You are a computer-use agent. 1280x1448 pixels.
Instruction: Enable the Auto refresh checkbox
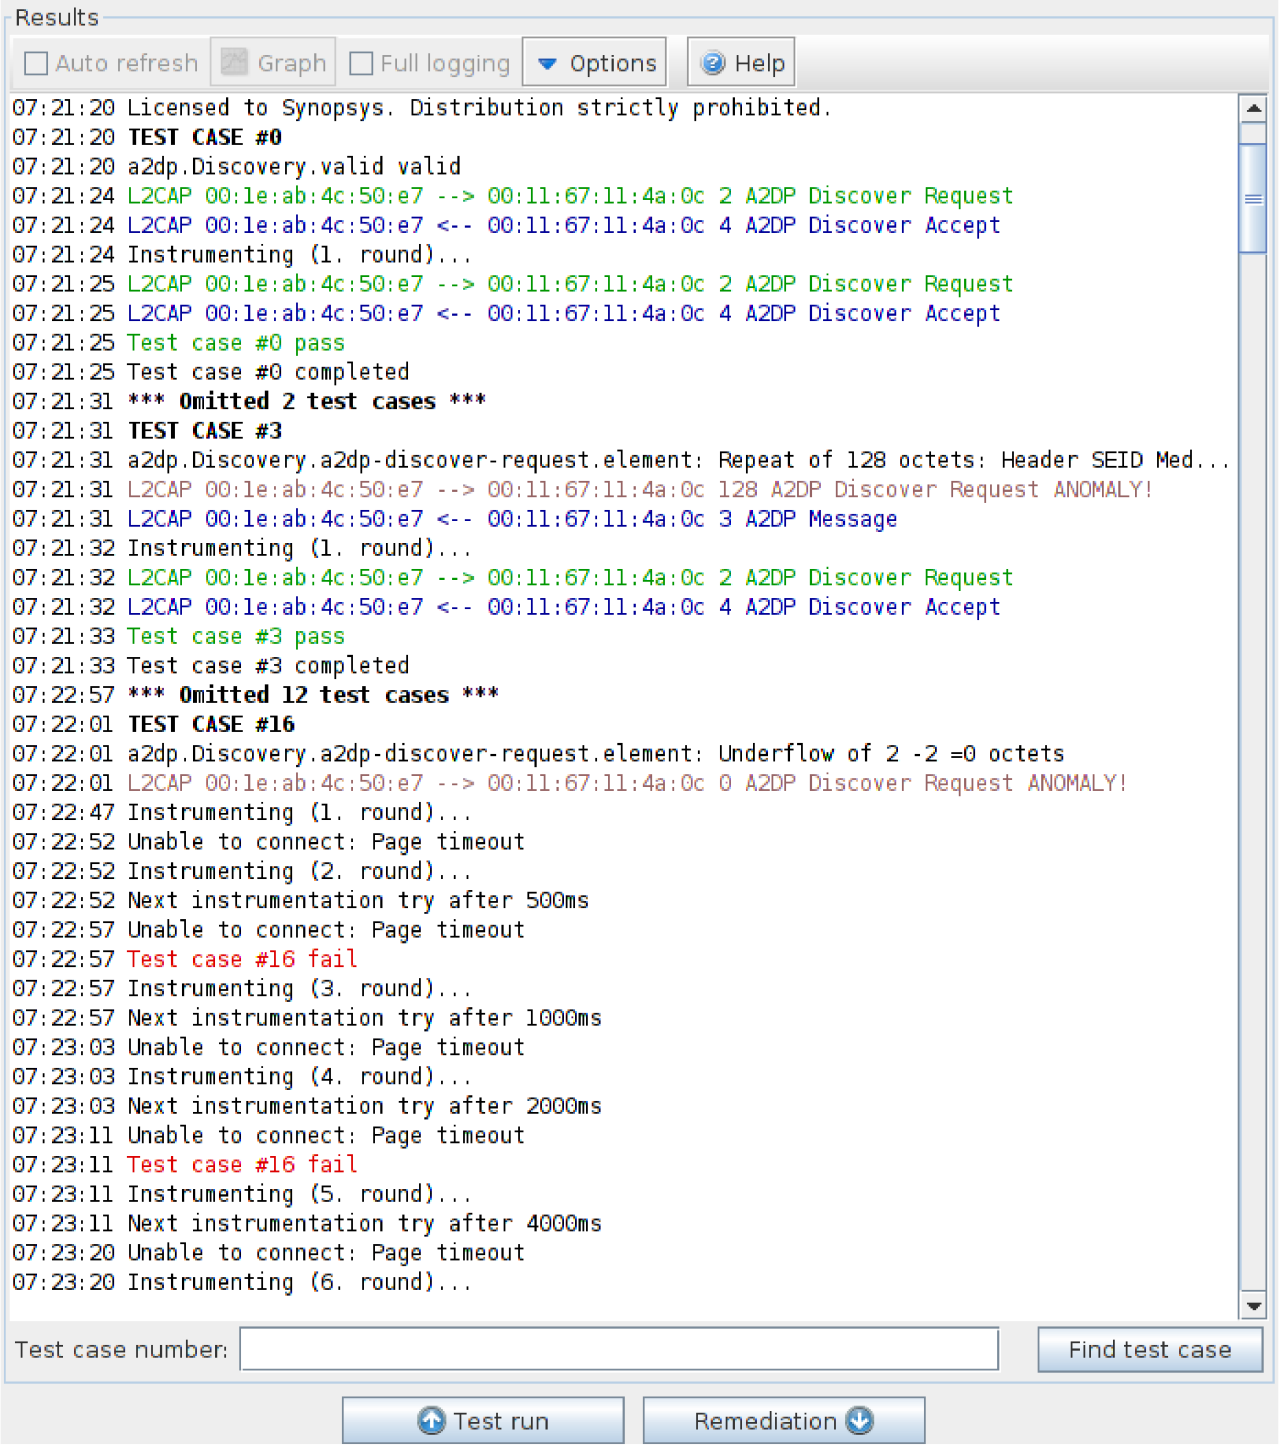pos(36,63)
